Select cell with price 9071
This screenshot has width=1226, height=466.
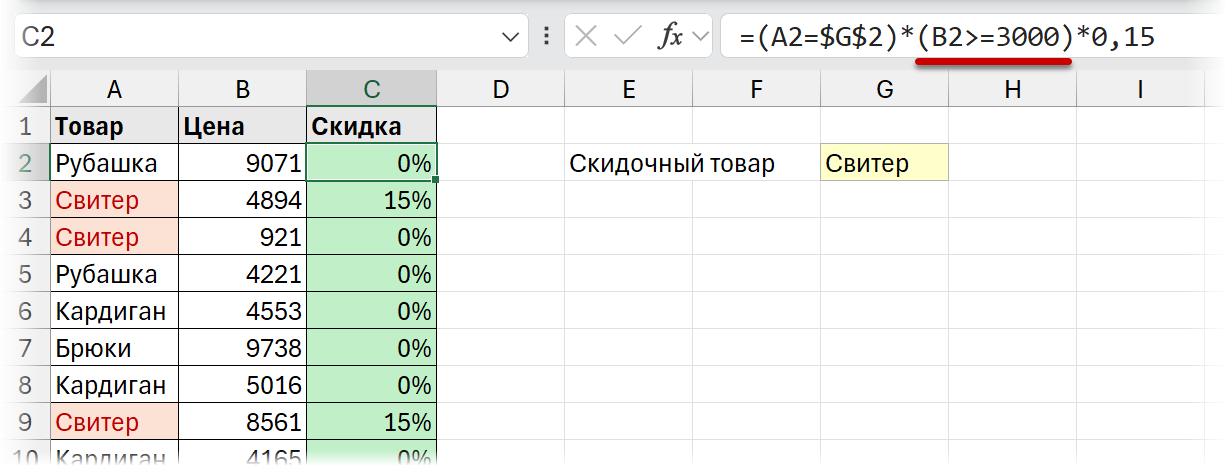(x=243, y=163)
